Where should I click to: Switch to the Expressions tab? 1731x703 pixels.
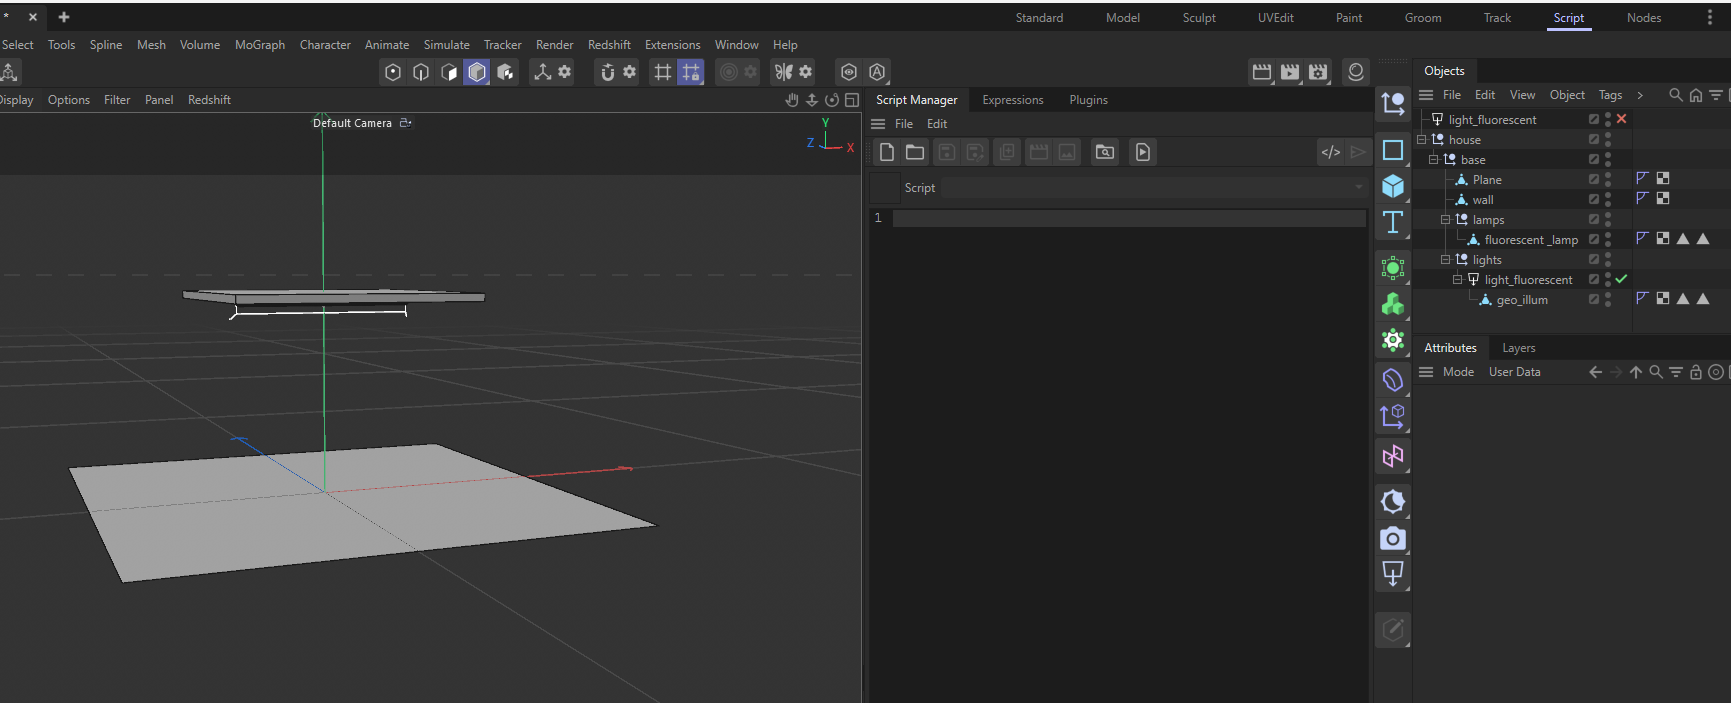[x=1012, y=100]
